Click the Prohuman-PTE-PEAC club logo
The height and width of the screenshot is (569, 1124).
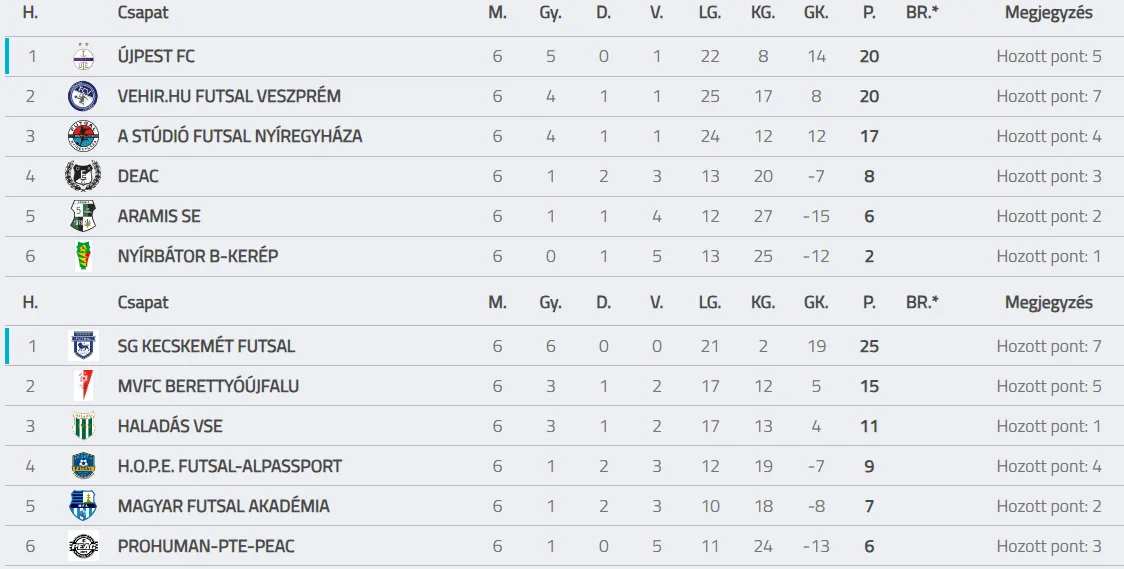coord(83,546)
